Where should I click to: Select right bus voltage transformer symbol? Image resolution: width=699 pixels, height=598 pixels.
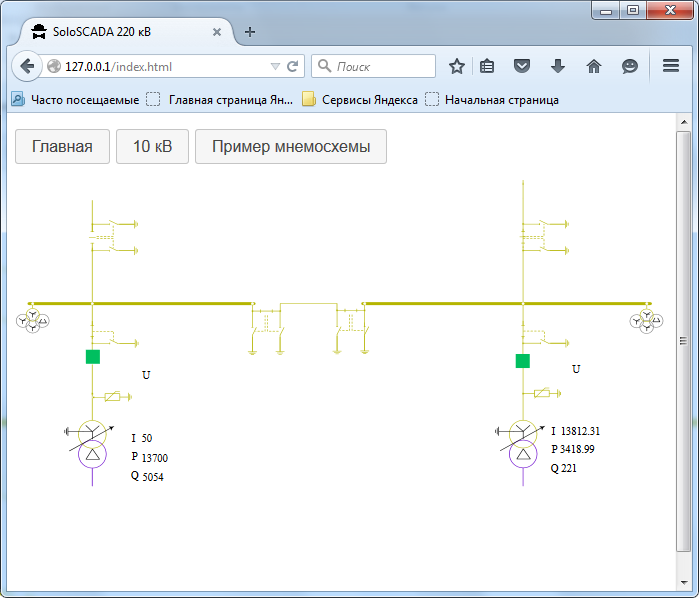(646, 321)
